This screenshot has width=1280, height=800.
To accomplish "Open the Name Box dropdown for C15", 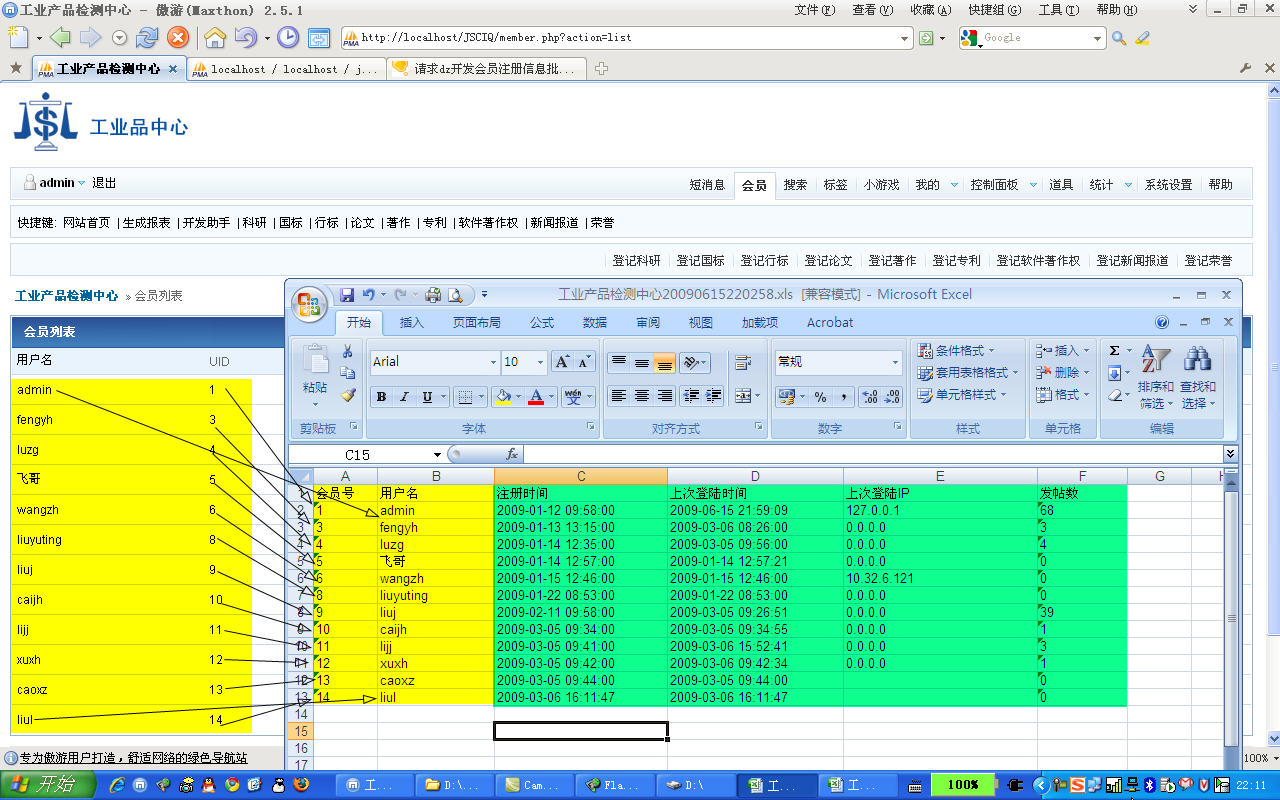I will (437, 455).
